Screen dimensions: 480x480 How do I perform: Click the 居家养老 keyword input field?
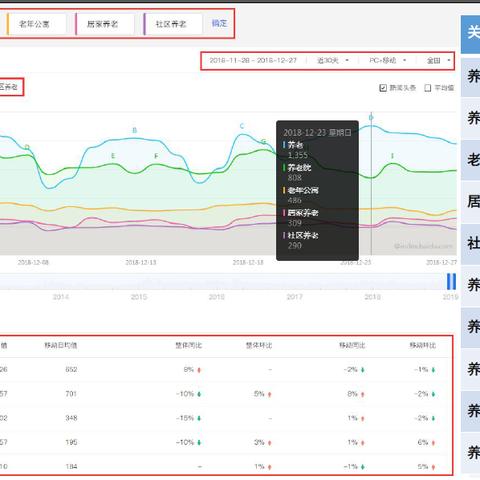point(106,24)
